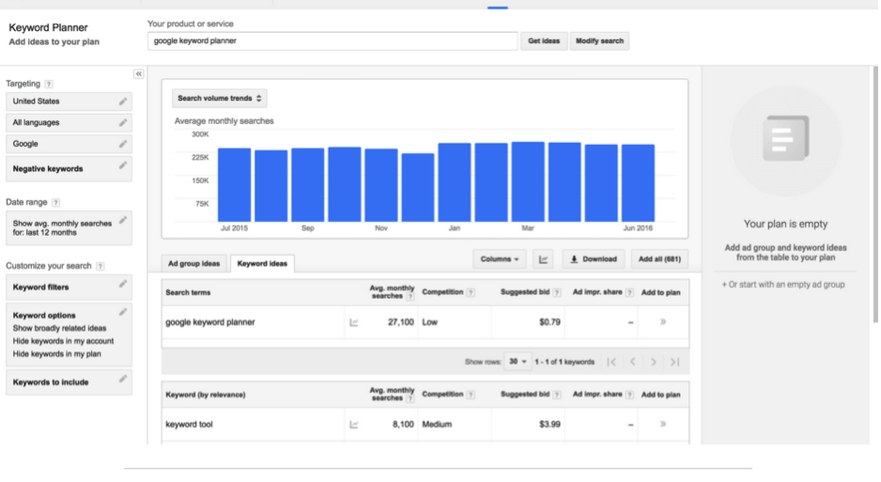Select the Keyword ideas tab

point(262,263)
